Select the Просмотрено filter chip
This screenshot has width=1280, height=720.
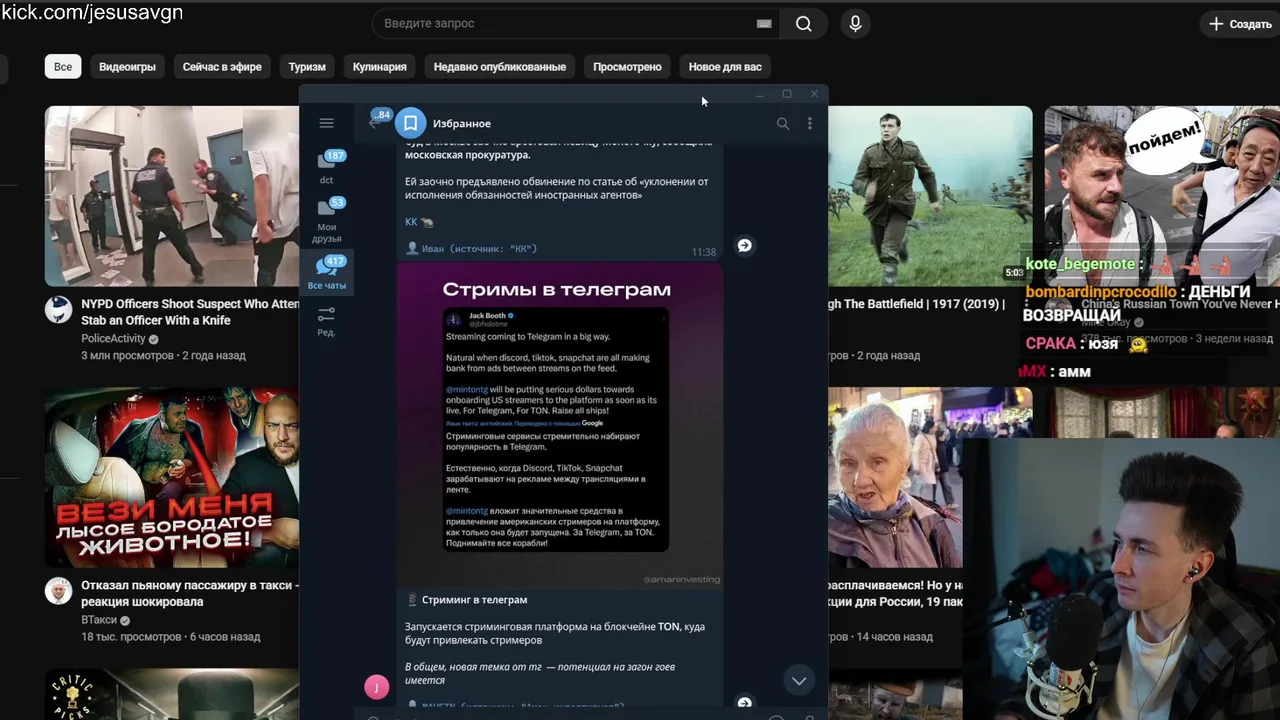click(627, 67)
